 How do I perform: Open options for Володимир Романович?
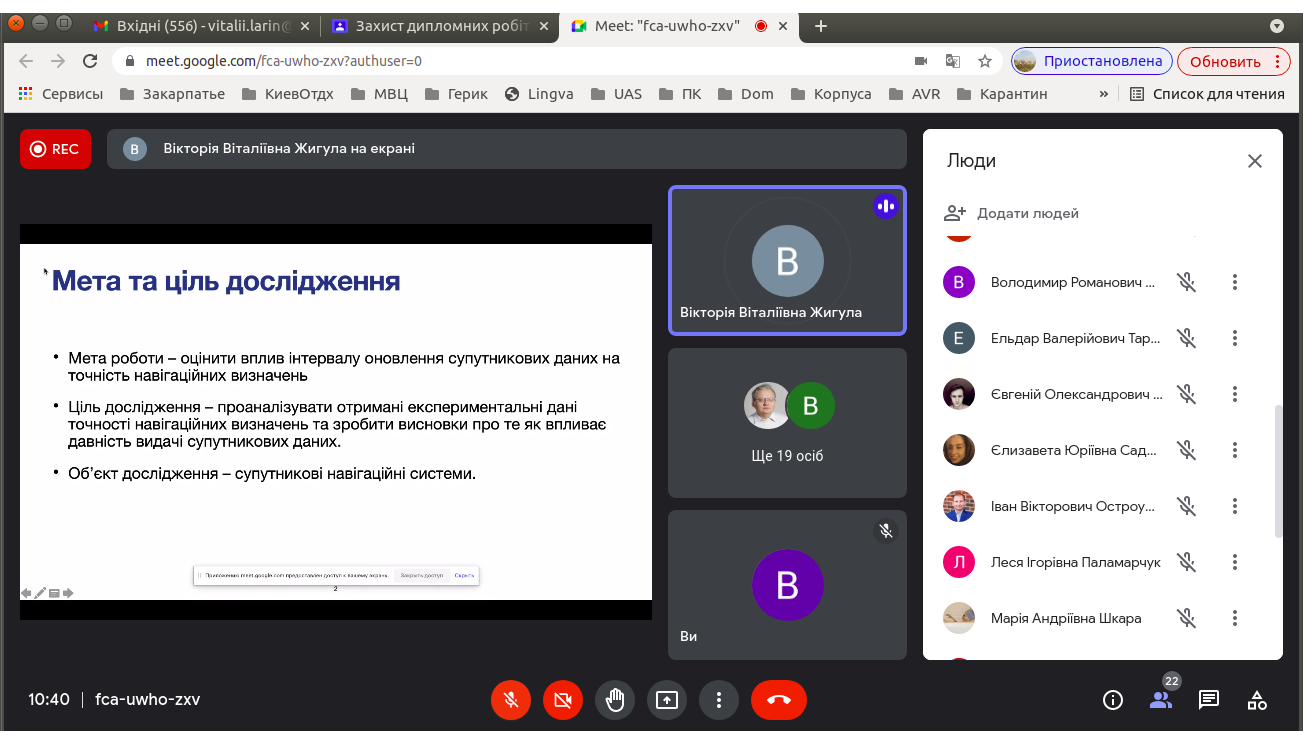[x=1235, y=282]
